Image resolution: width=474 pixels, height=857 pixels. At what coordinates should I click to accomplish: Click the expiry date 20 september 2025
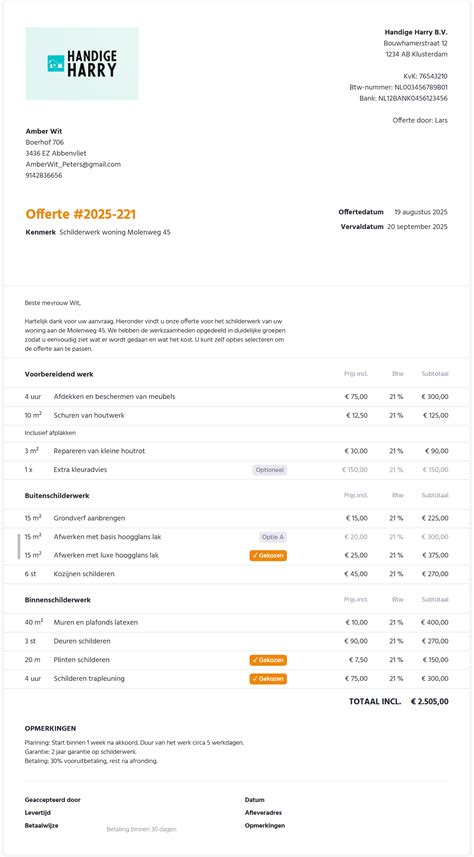418,226
